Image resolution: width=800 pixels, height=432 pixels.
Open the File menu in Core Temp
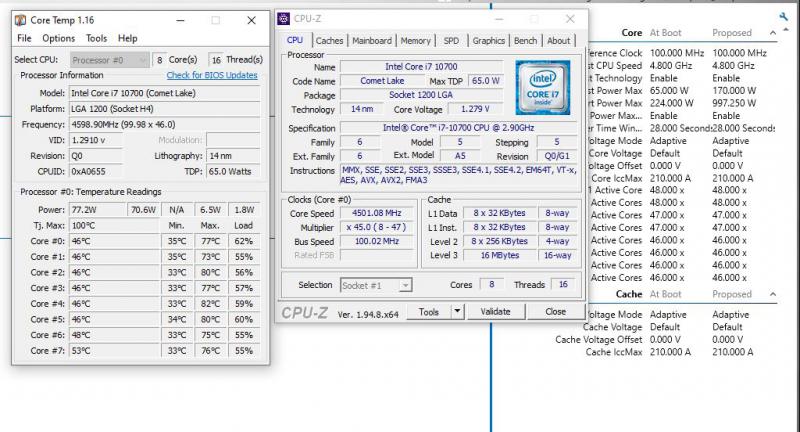(25, 38)
